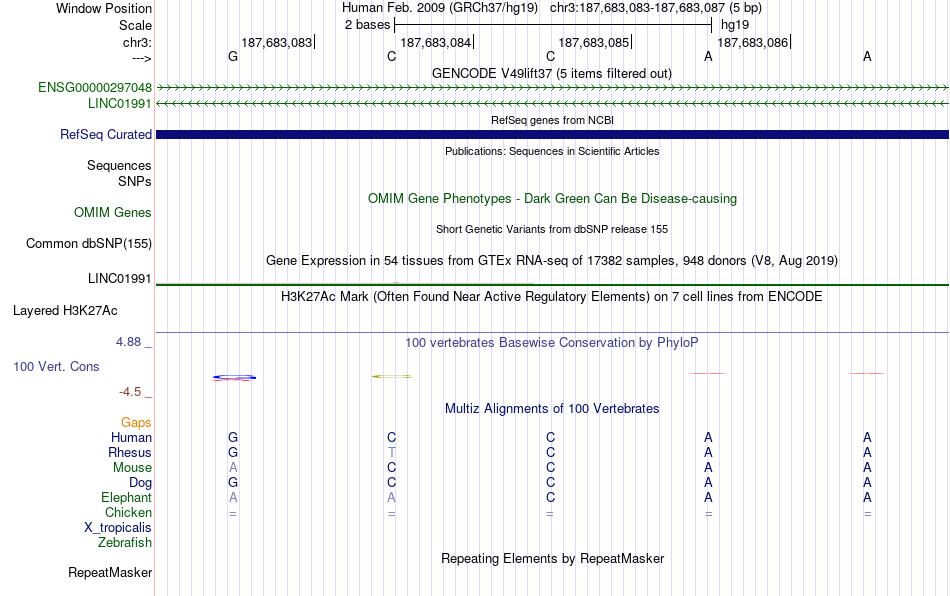Click the RepeatMasker track label
The height and width of the screenshot is (596, 950).
point(110,572)
